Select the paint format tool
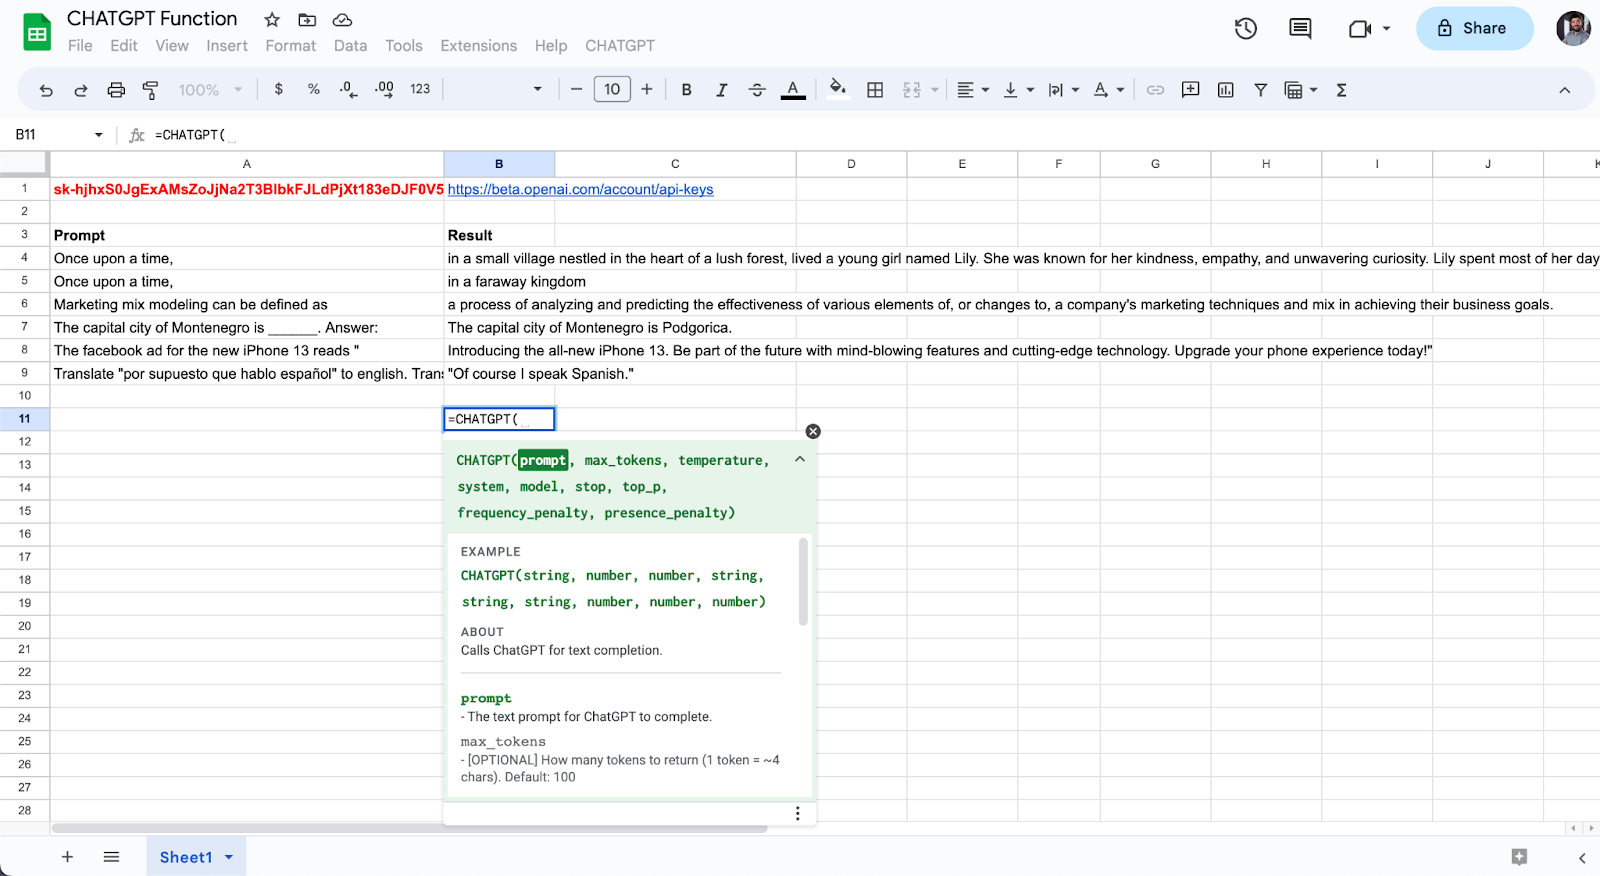1600x876 pixels. click(x=151, y=90)
